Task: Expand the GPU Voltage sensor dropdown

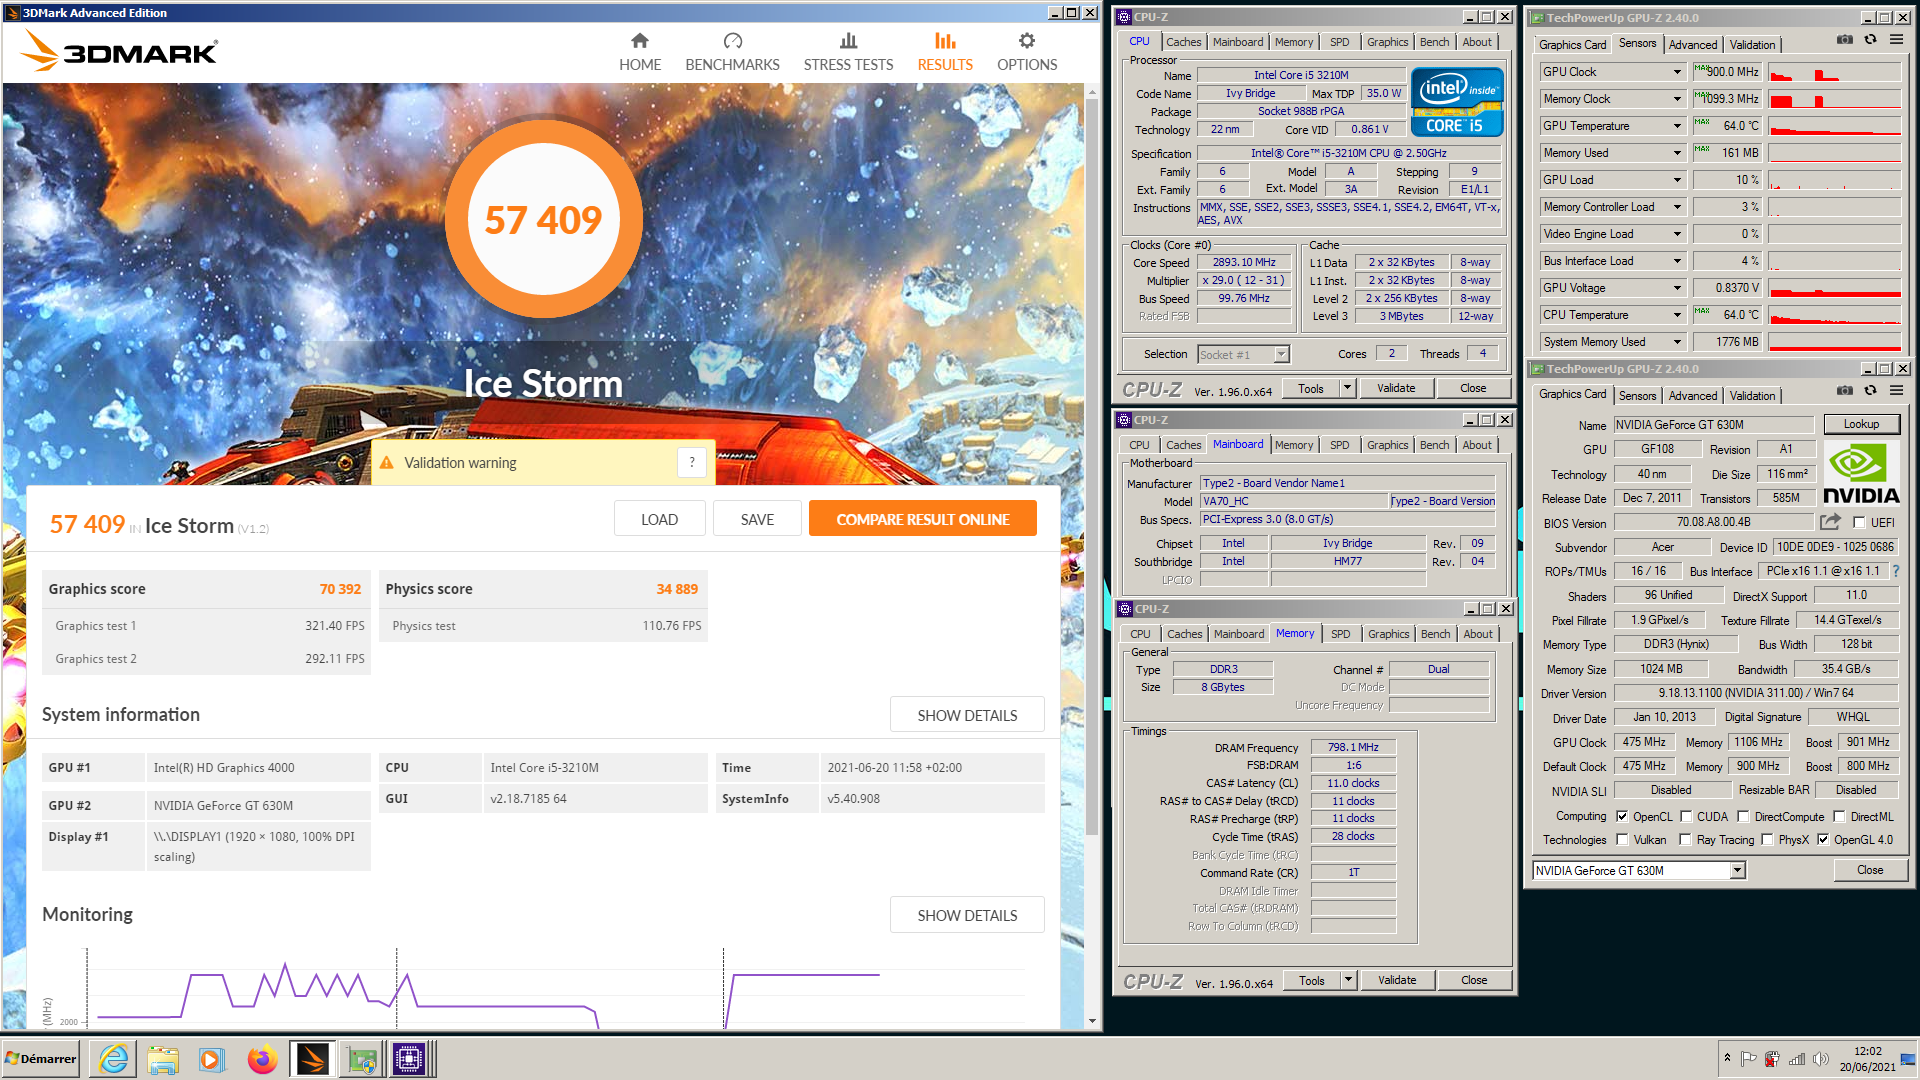Action: click(x=1677, y=288)
